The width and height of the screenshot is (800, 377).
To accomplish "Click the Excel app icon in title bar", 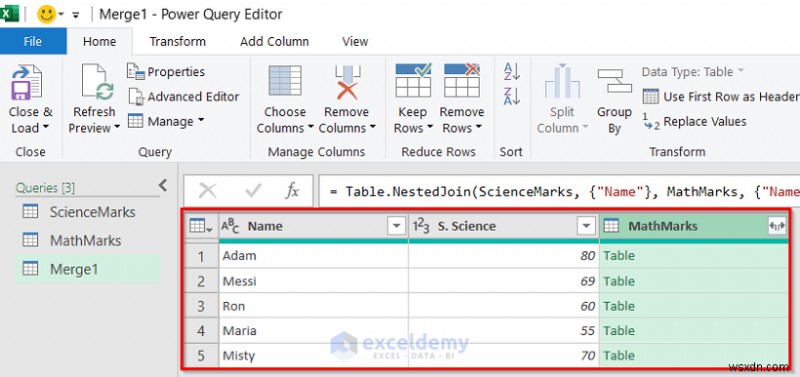I will pyautogui.click(x=9, y=13).
